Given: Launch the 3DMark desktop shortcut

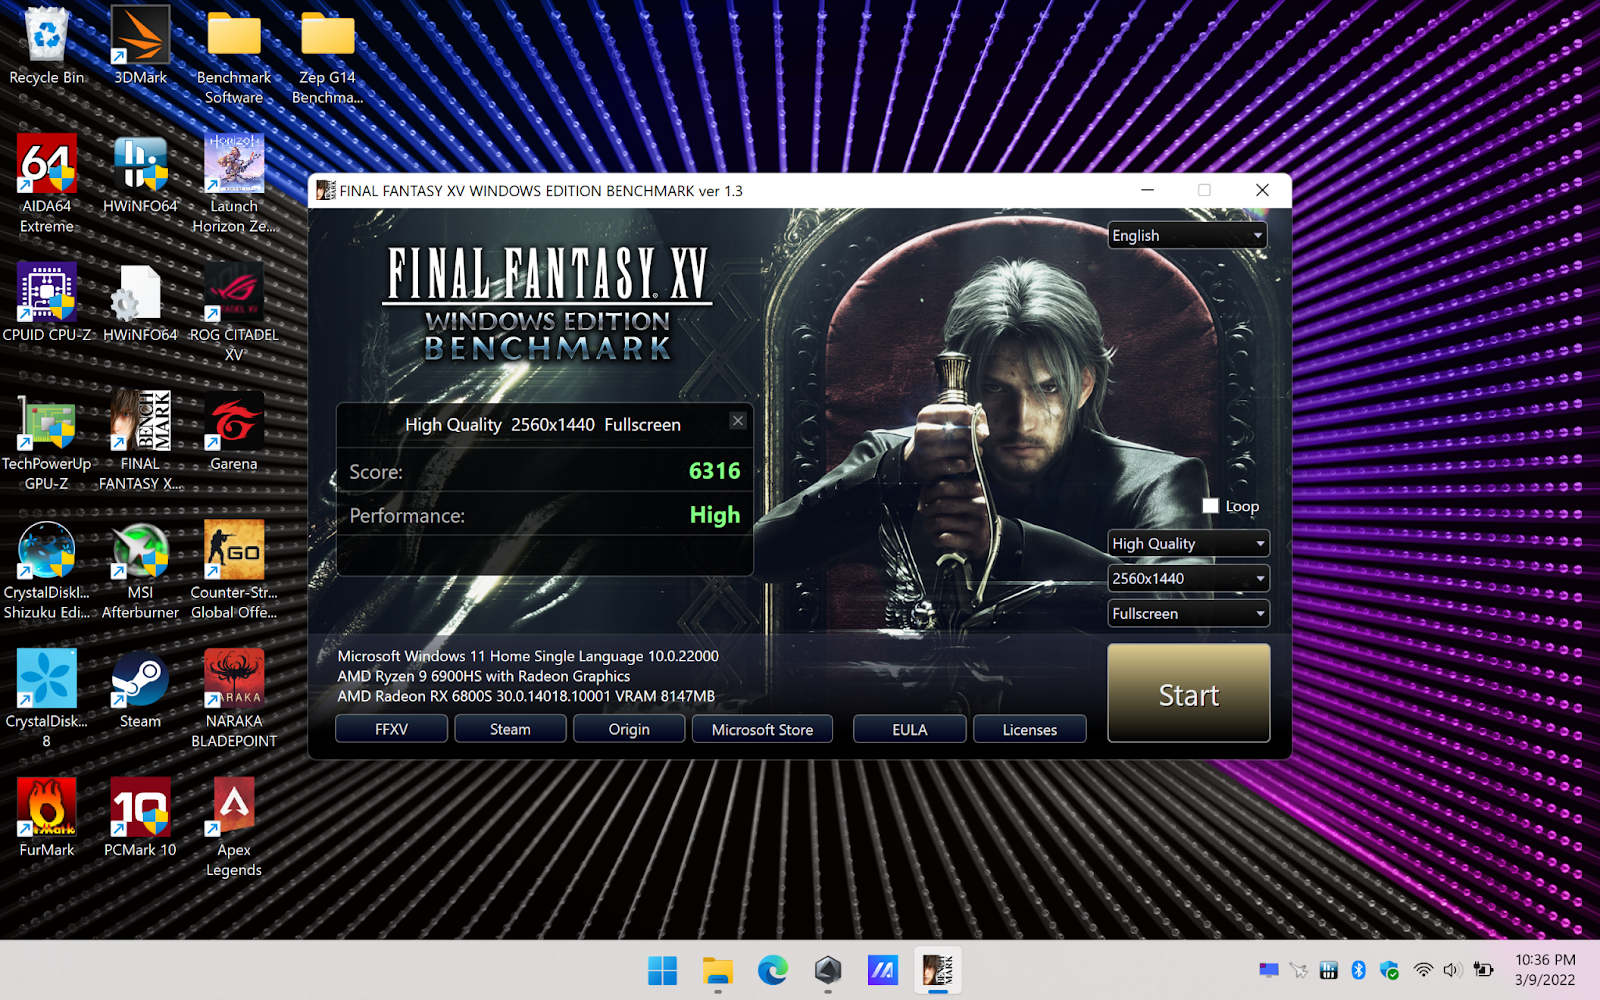Looking at the screenshot, I should tap(140, 46).
